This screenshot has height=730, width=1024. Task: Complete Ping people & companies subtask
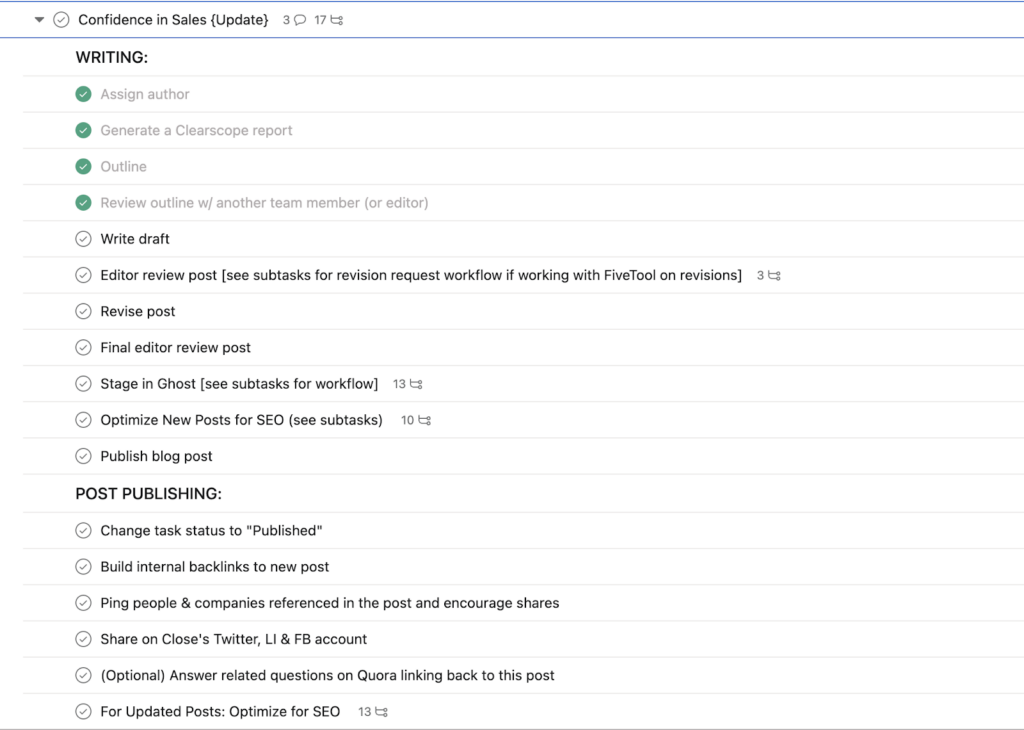(x=84, y=603)
